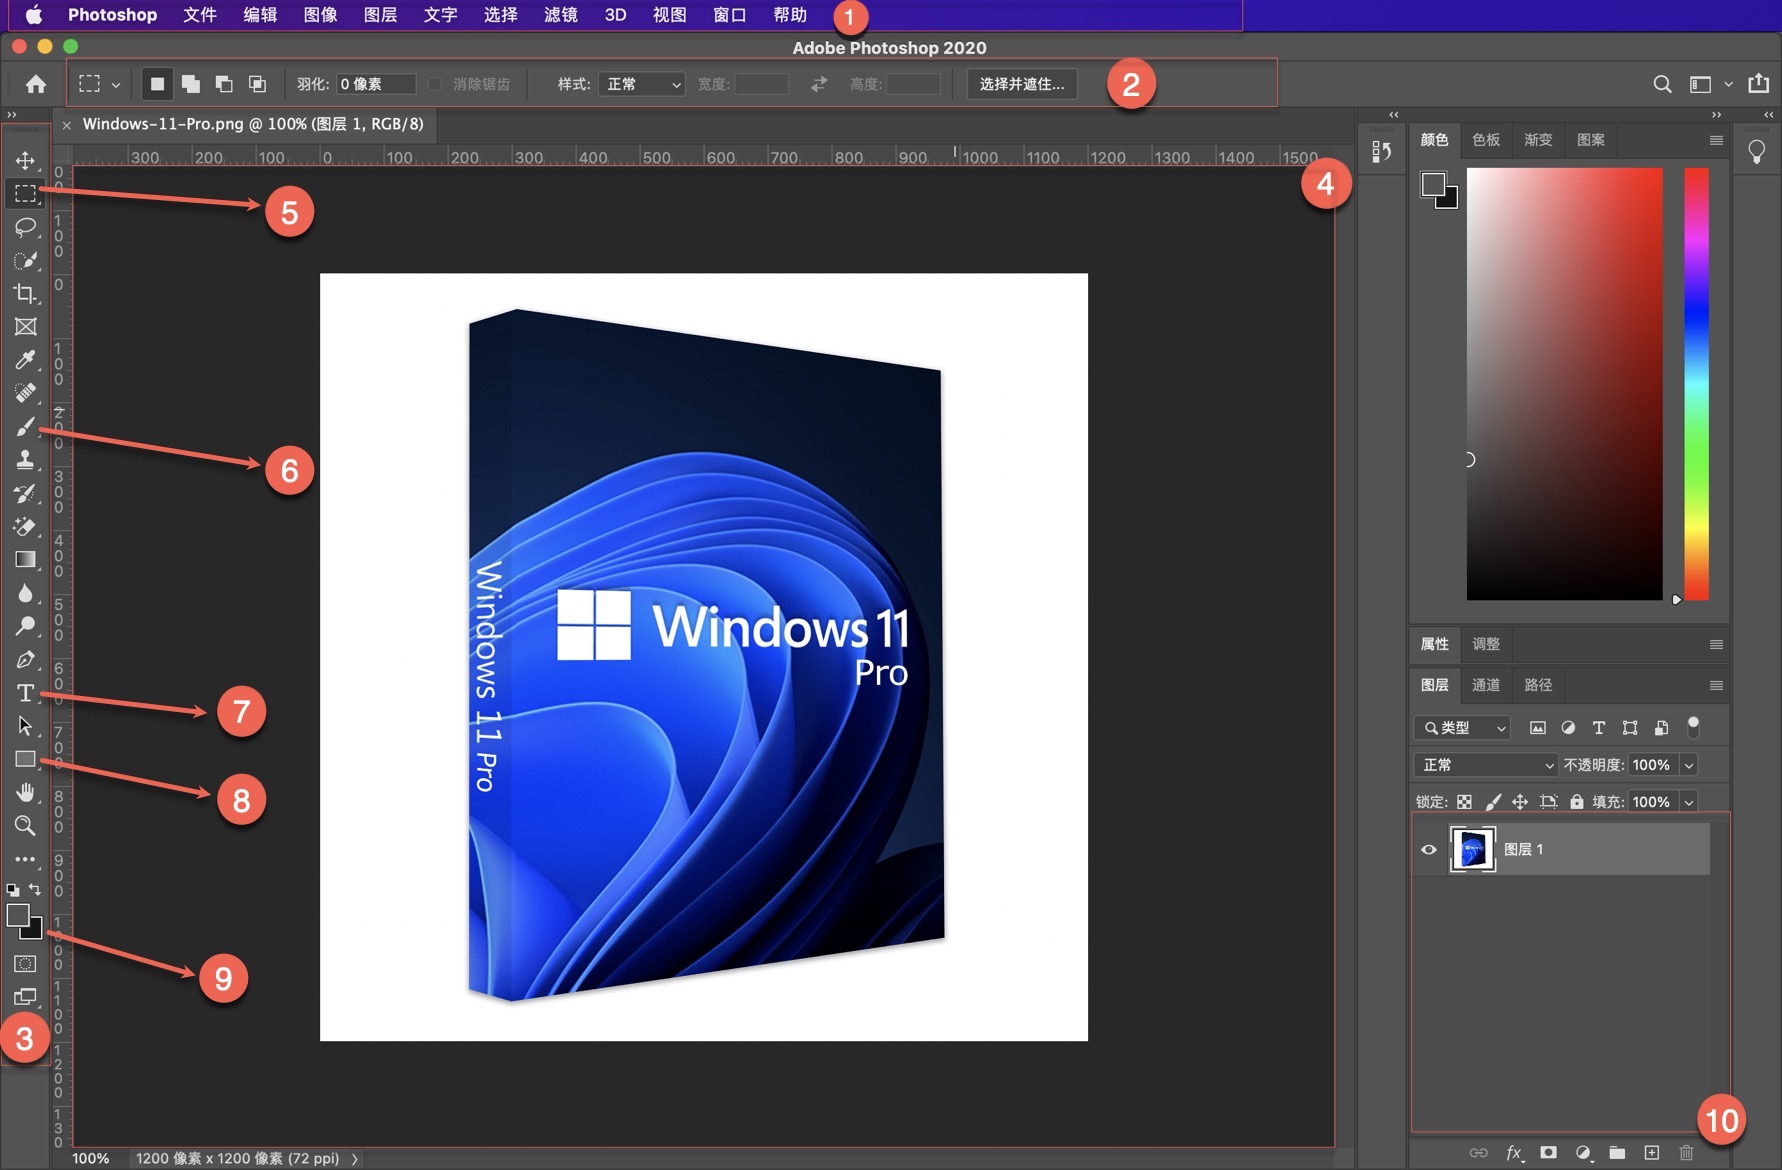Open the 类型 layer filter dropdown
1782x1170 pixels.
tap(1462, 728)
